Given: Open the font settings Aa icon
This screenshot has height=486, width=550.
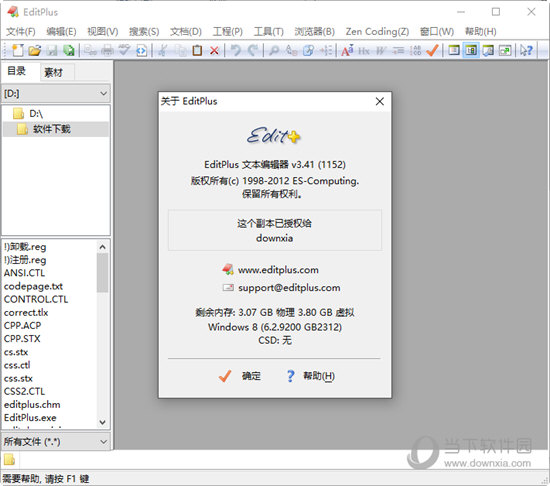Looking at the screenshot, I should click(x=347, y=50).
